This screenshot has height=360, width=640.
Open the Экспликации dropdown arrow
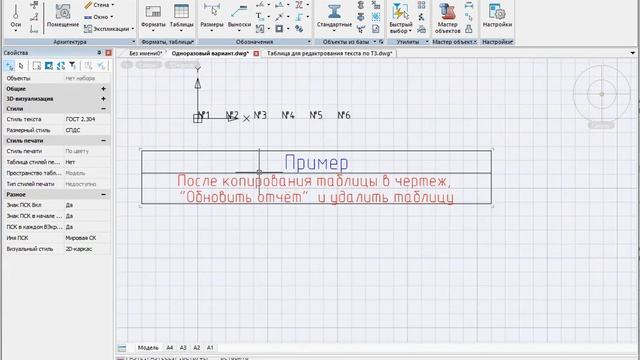coord(133,29)
